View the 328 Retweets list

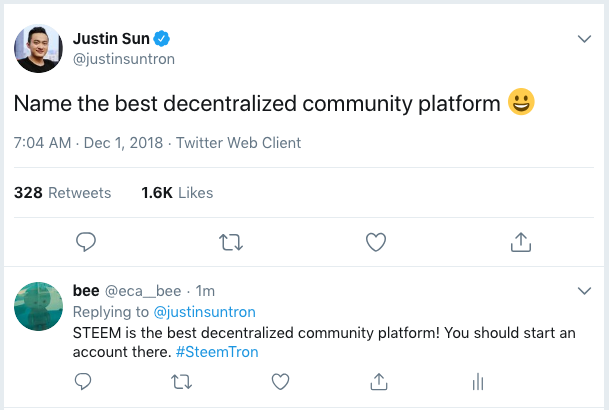[62, 192]
